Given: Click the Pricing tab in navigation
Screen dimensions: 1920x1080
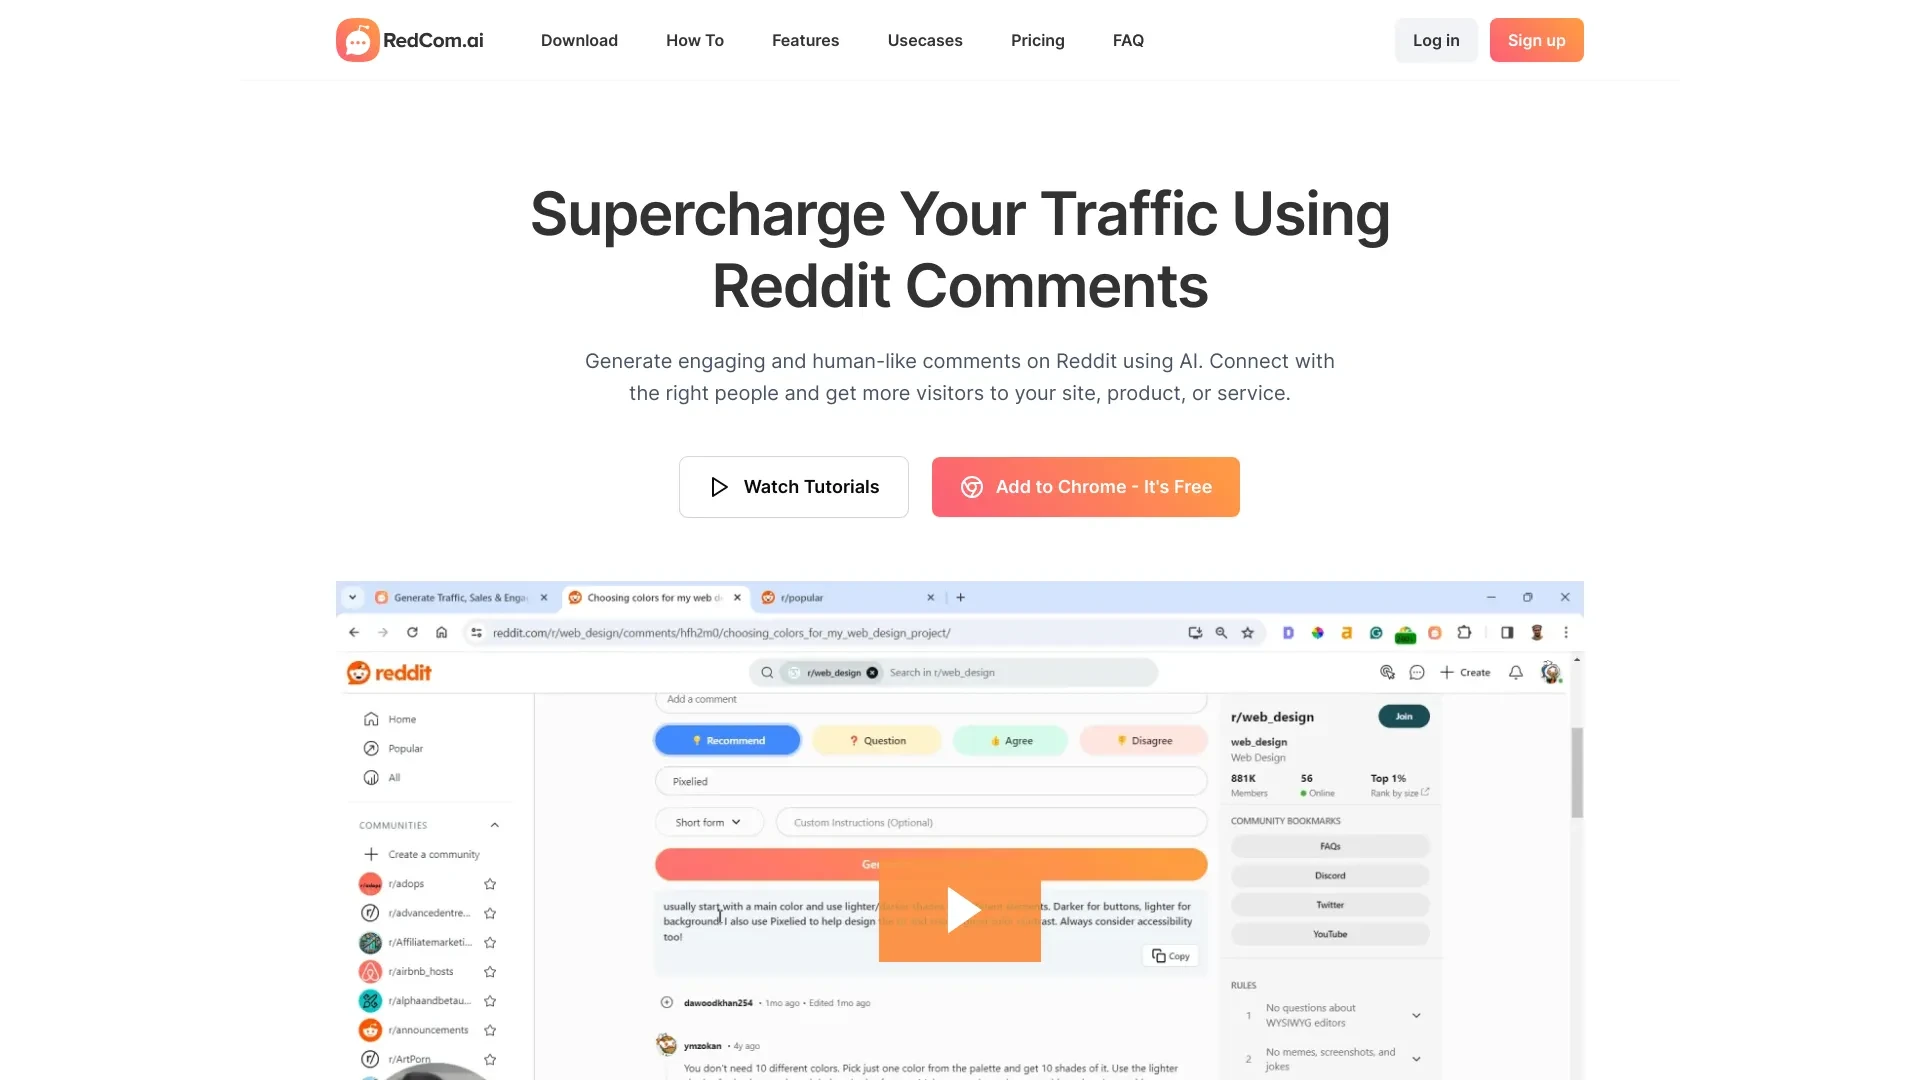Looking at the screenshot, I should click(x=1038, y=40).
